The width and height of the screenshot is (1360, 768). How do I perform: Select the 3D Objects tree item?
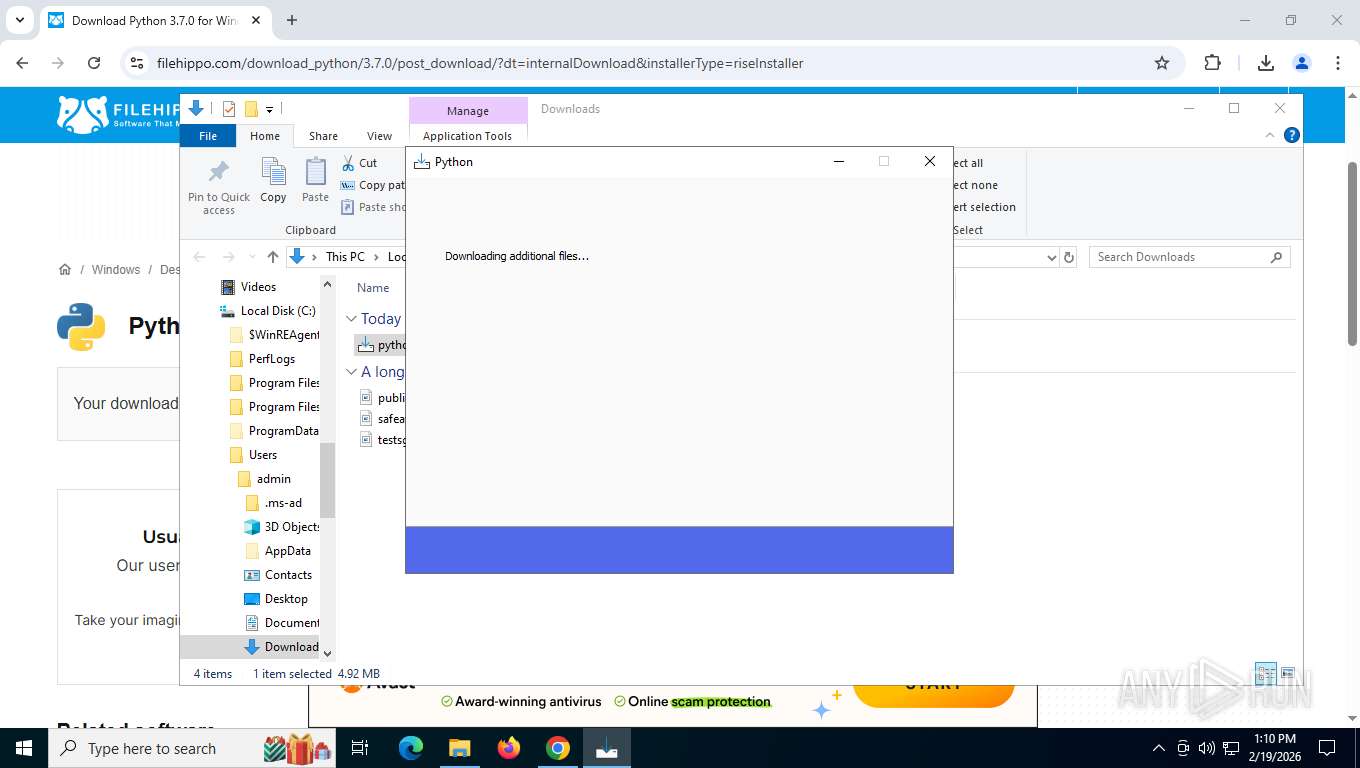292,527
